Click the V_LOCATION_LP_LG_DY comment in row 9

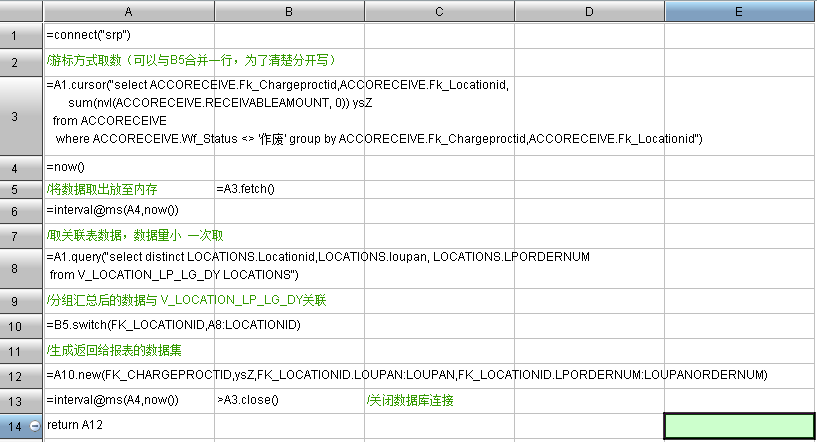(129, 301)
